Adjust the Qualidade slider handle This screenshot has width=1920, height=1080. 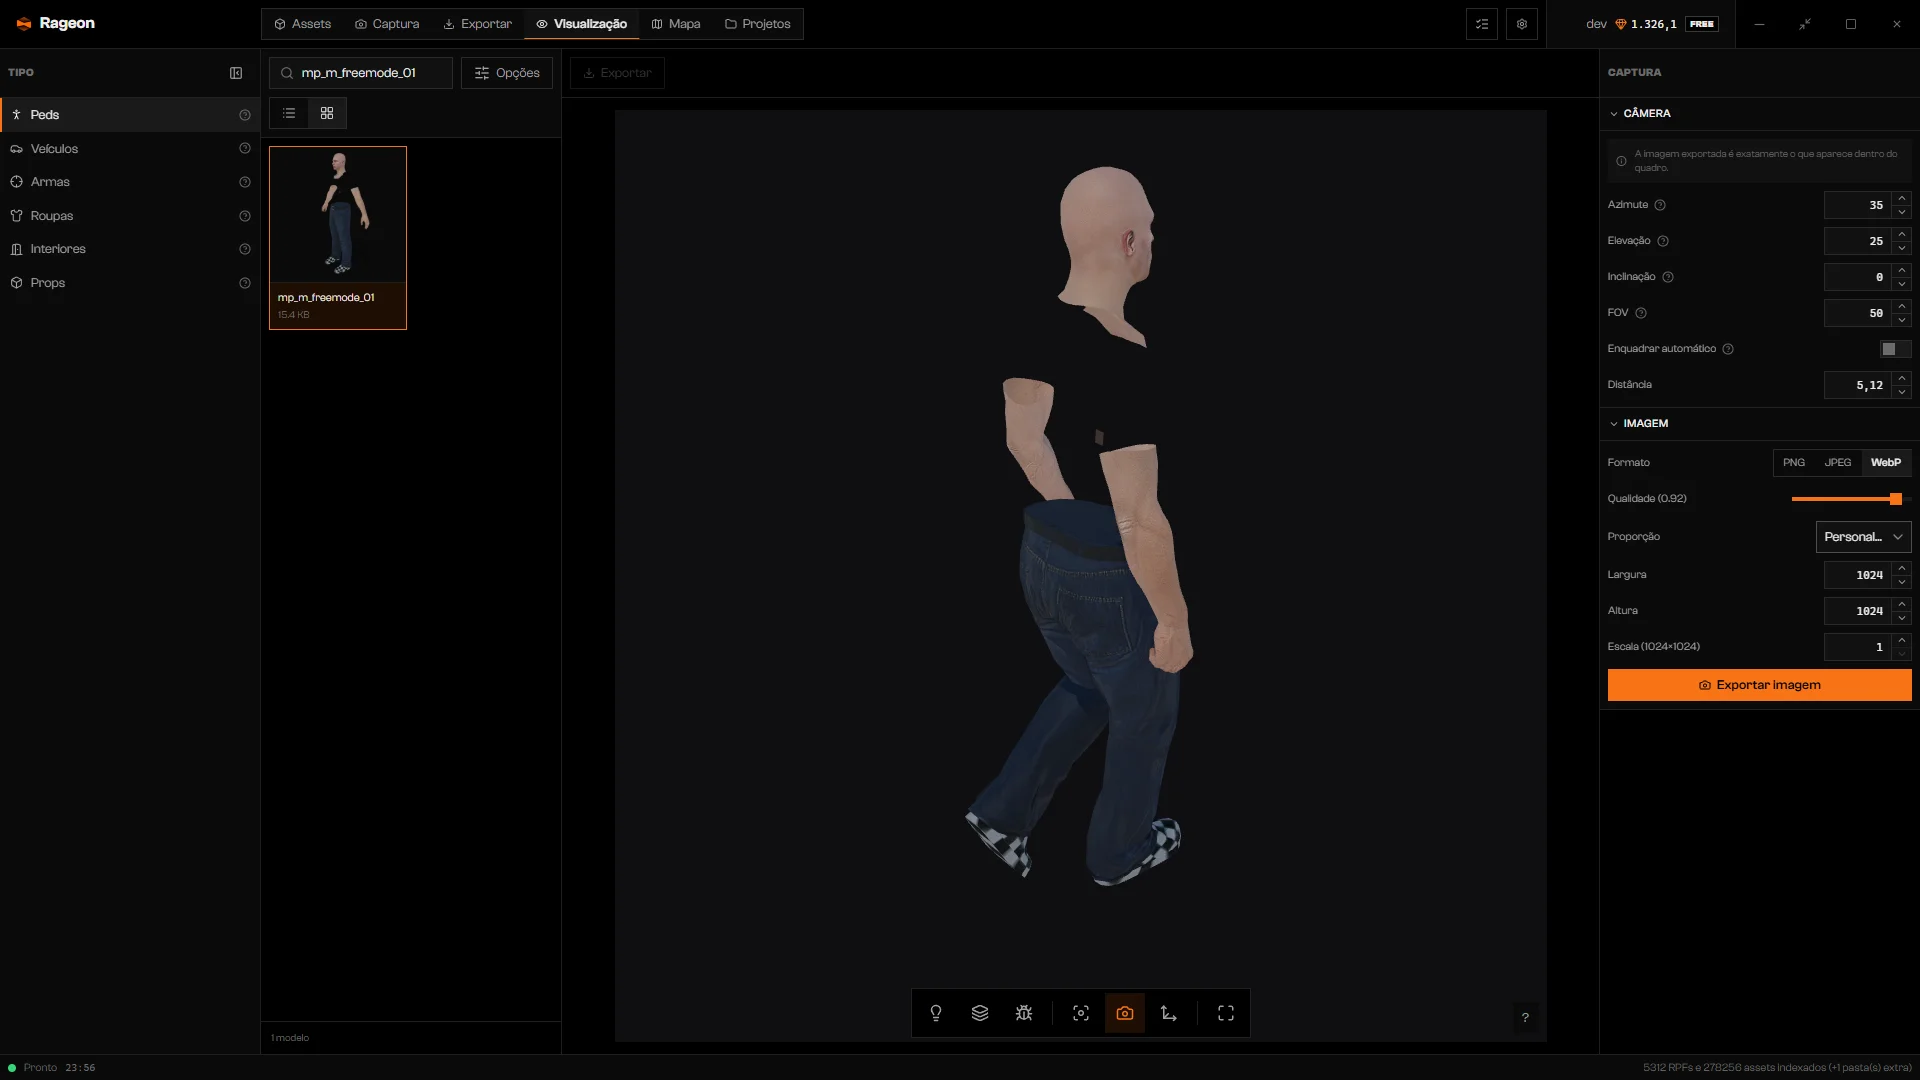1895,499
